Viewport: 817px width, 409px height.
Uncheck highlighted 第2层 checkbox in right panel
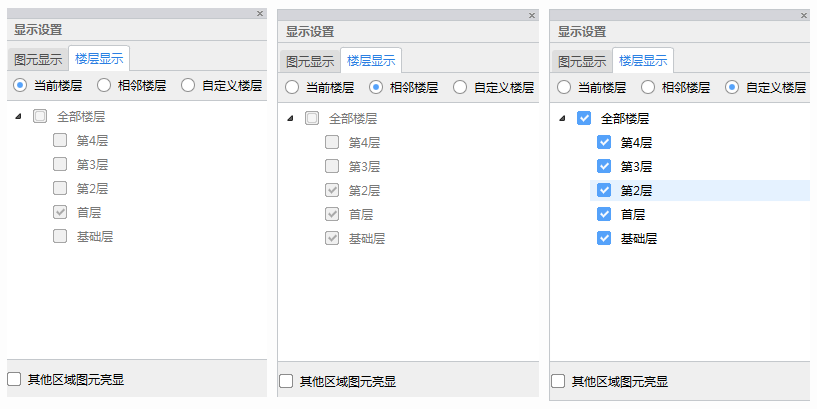(x=604, y=190)
